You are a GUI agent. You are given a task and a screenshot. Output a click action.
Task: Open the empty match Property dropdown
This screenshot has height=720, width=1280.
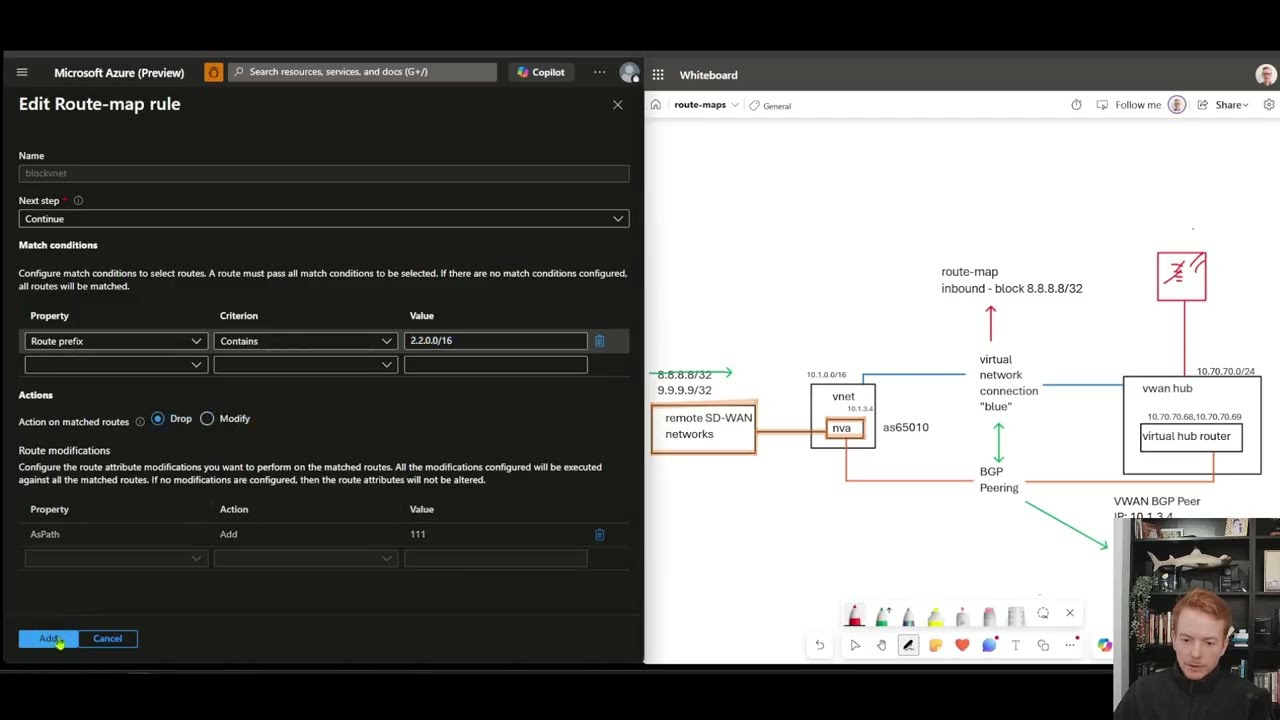[115, 365]
